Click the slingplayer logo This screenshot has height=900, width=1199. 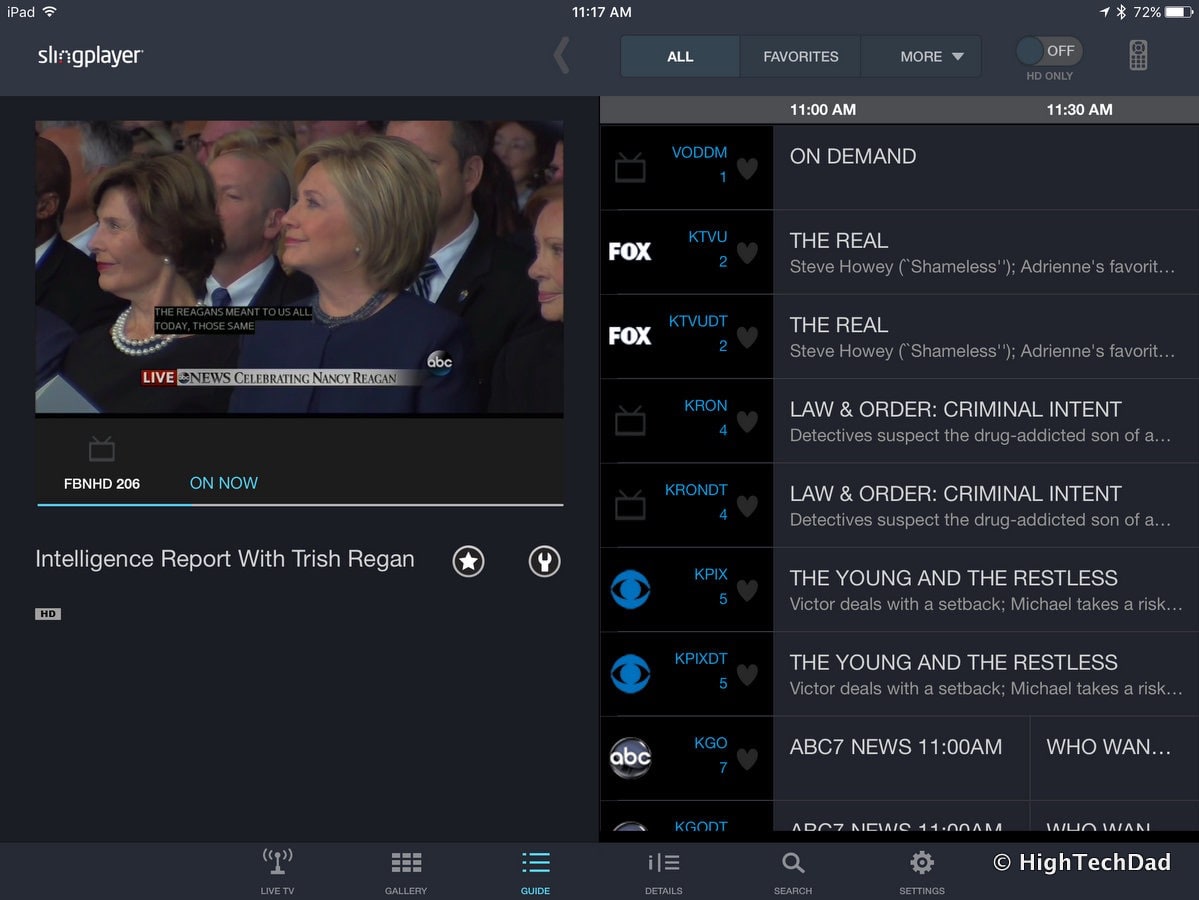coord(90,56)
